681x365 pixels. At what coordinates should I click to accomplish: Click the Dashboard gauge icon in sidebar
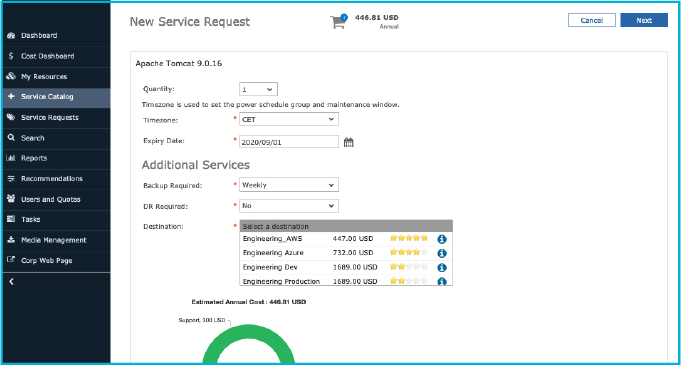click(x=11, y=36)
